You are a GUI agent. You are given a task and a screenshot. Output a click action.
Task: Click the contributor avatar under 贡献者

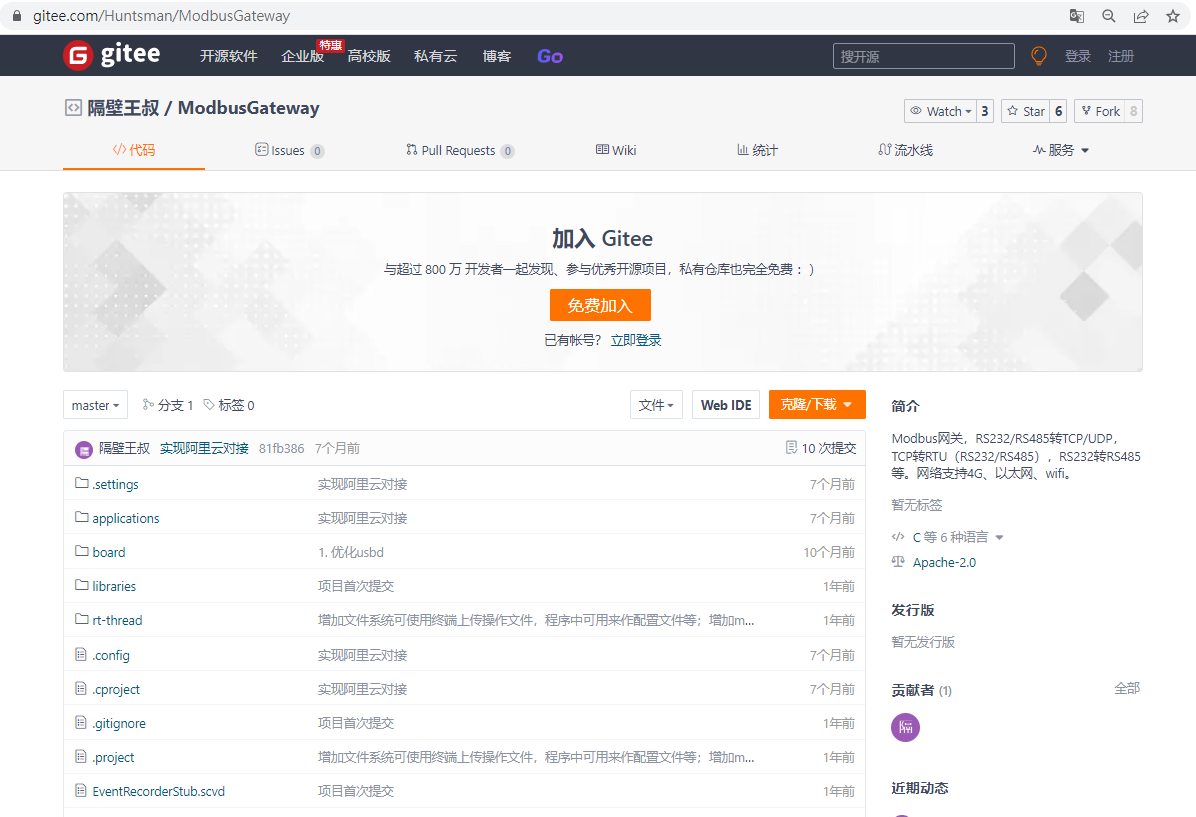coord(905,727)
